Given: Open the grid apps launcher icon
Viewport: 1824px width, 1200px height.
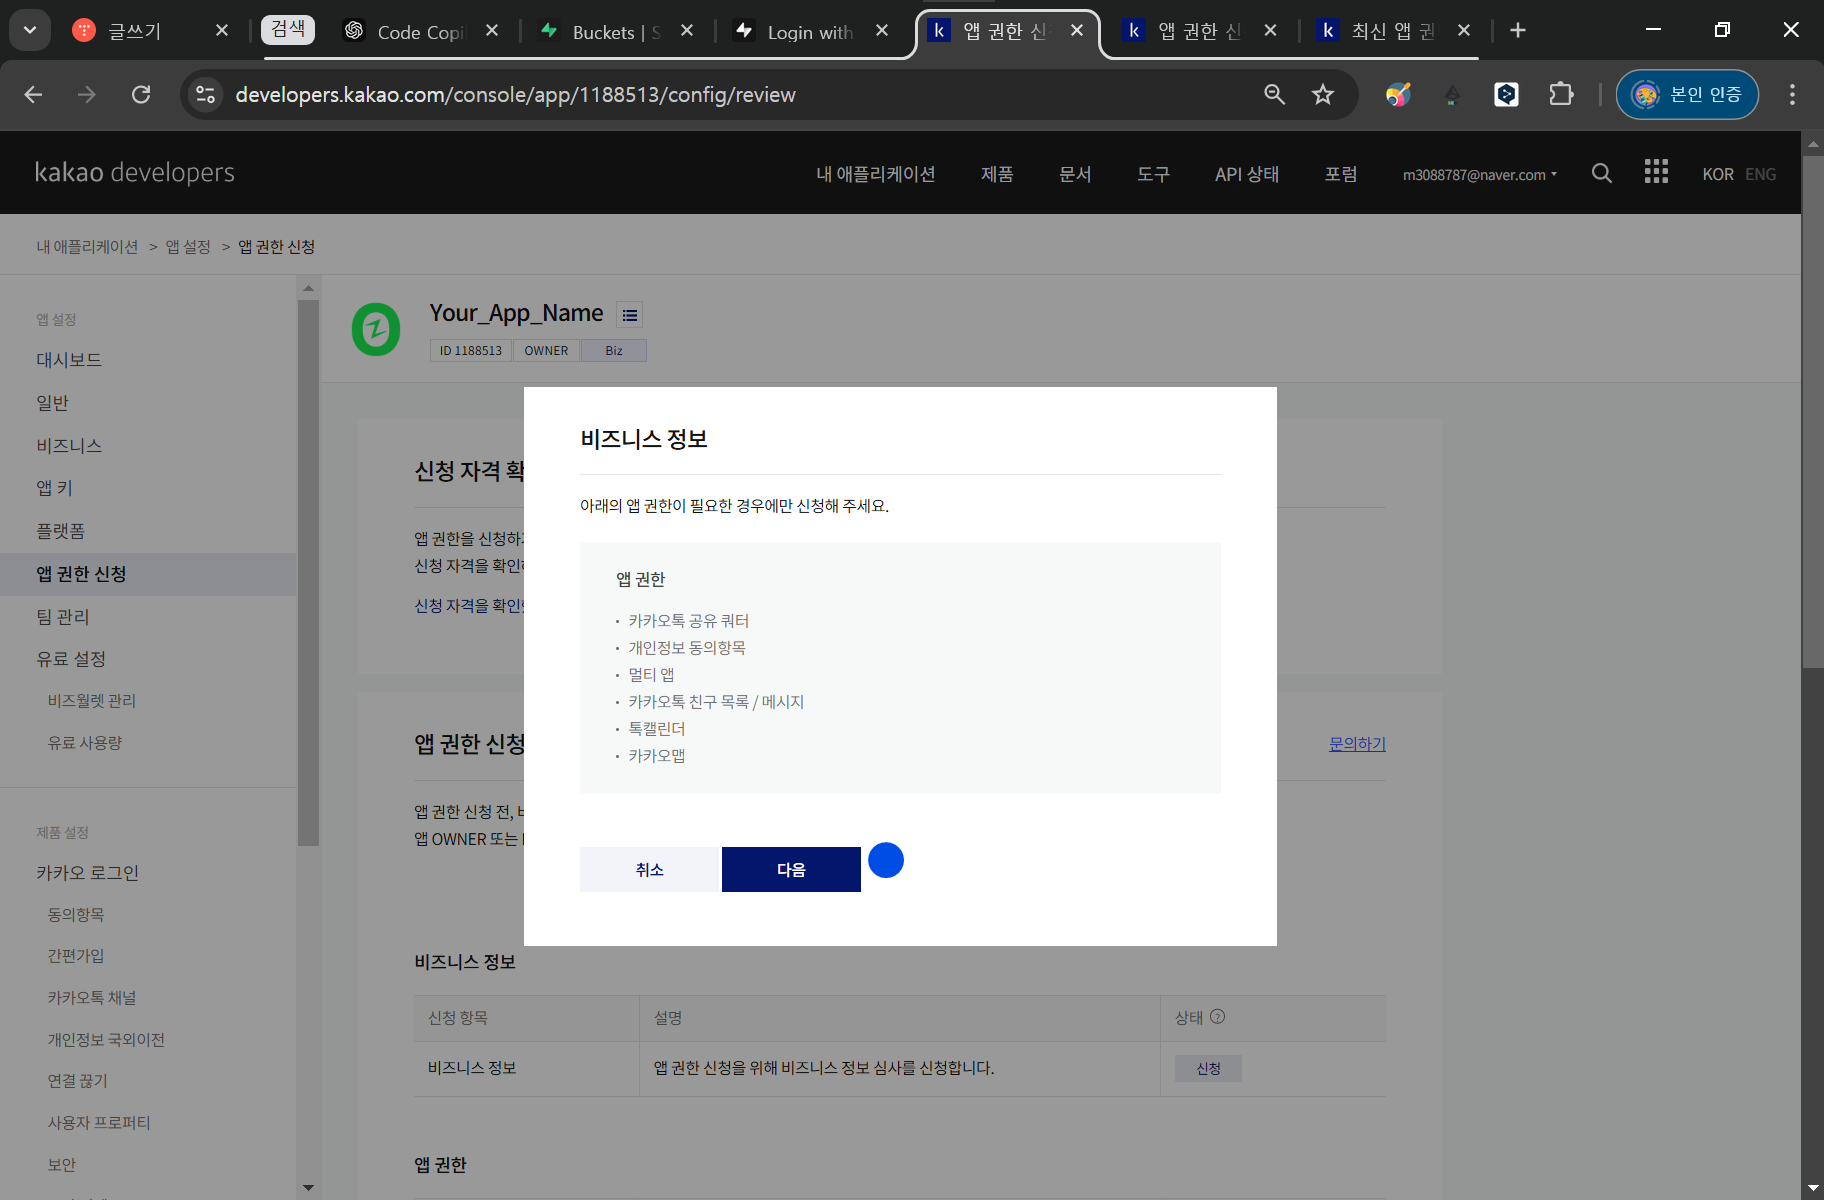Looking at the screenshot, I should 1656,172.
